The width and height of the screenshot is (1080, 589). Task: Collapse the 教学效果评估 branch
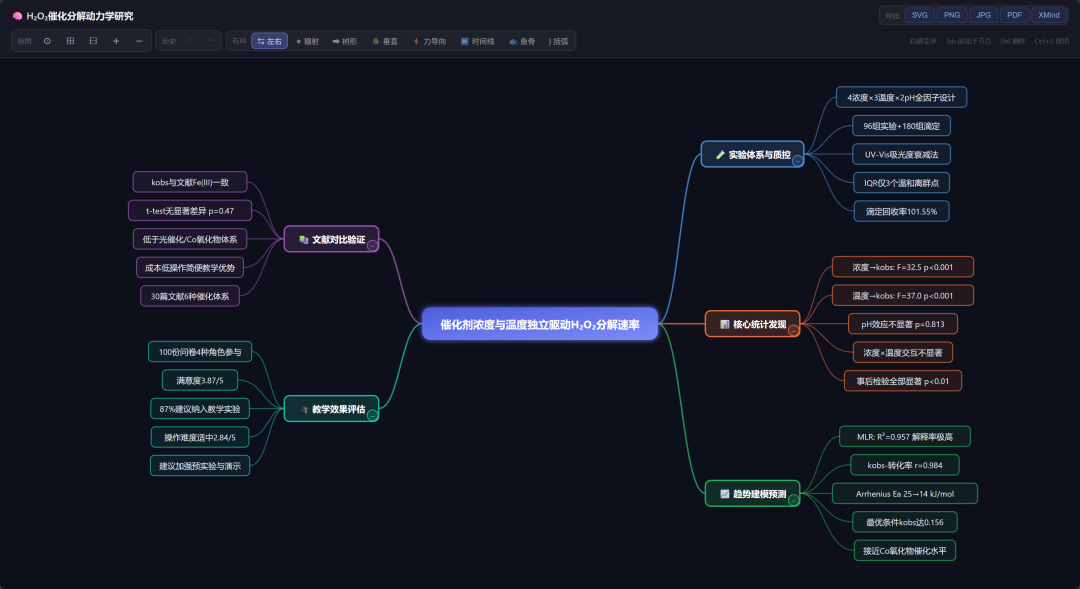tap(372, 415)
